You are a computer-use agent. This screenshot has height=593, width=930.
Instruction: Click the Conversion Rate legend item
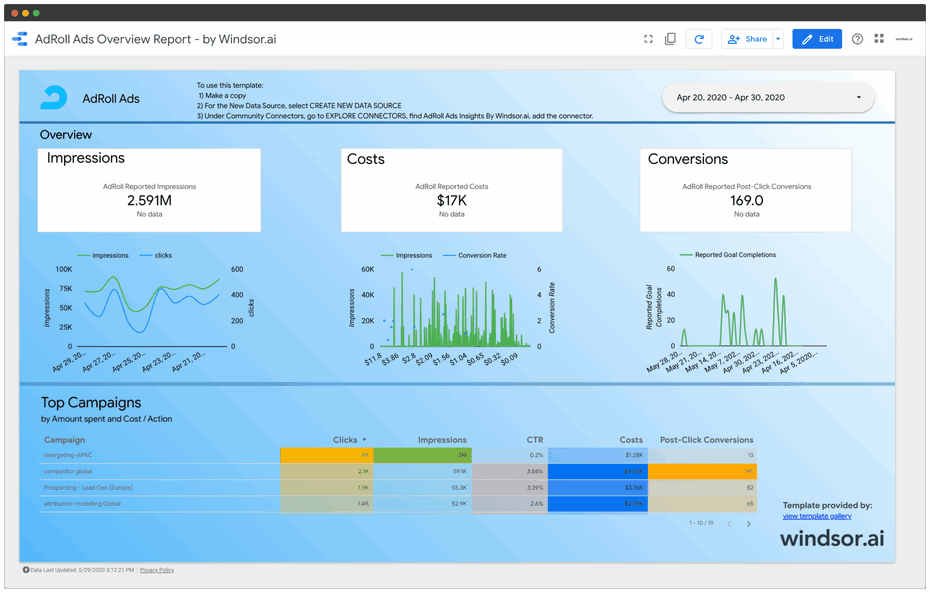click(474, 256)
